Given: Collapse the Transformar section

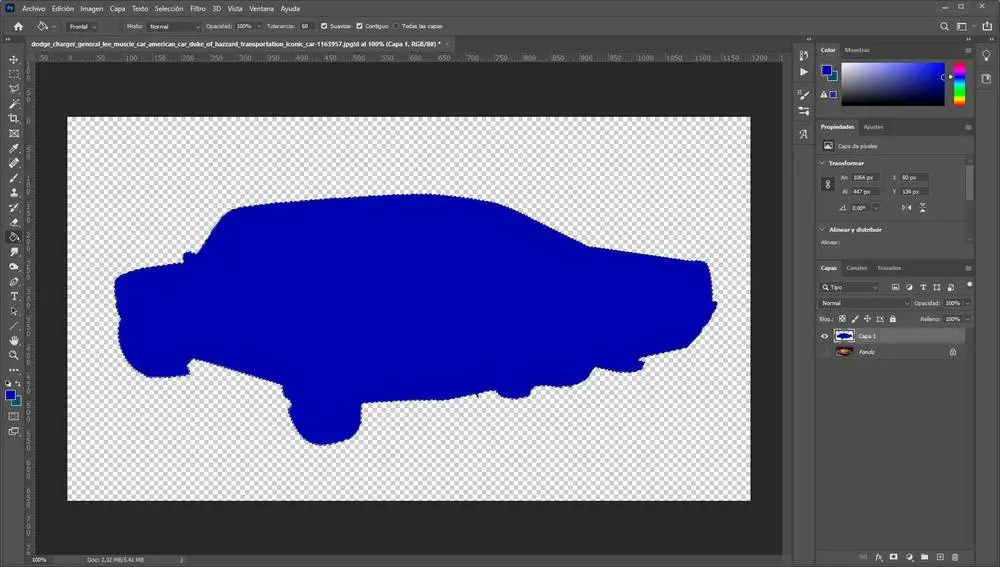Looking at the screenshot, I should point(822,163).
